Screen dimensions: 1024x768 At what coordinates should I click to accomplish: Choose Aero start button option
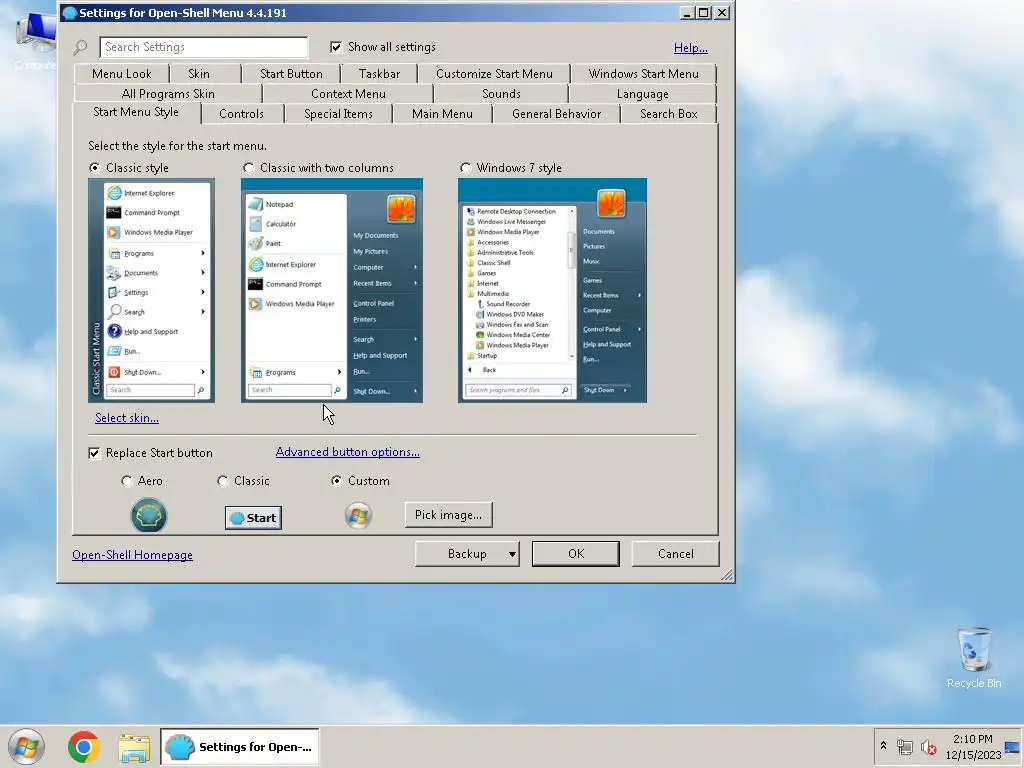tap(127, 481)
